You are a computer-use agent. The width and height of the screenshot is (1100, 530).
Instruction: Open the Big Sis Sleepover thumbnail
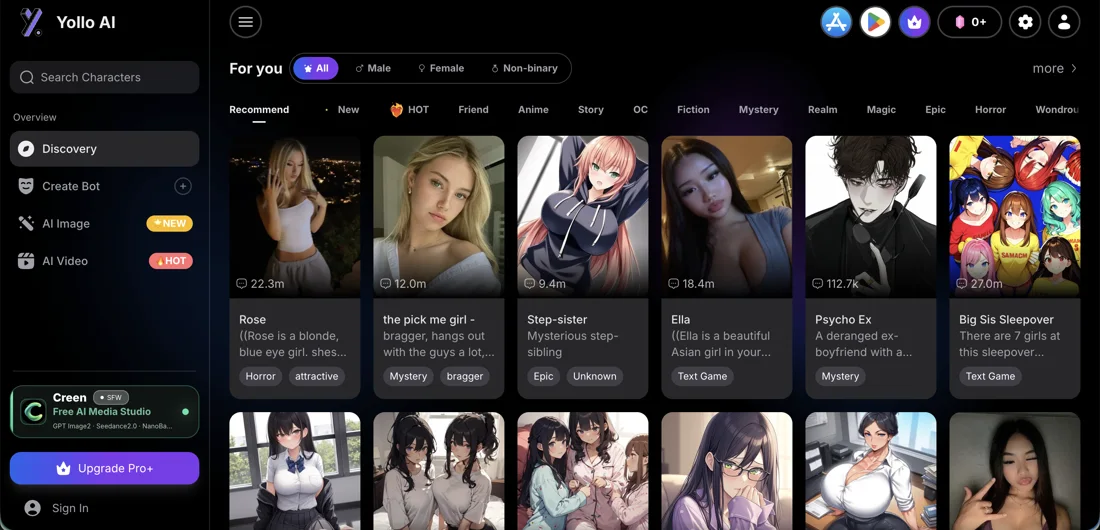click(x=1014, y=216)
